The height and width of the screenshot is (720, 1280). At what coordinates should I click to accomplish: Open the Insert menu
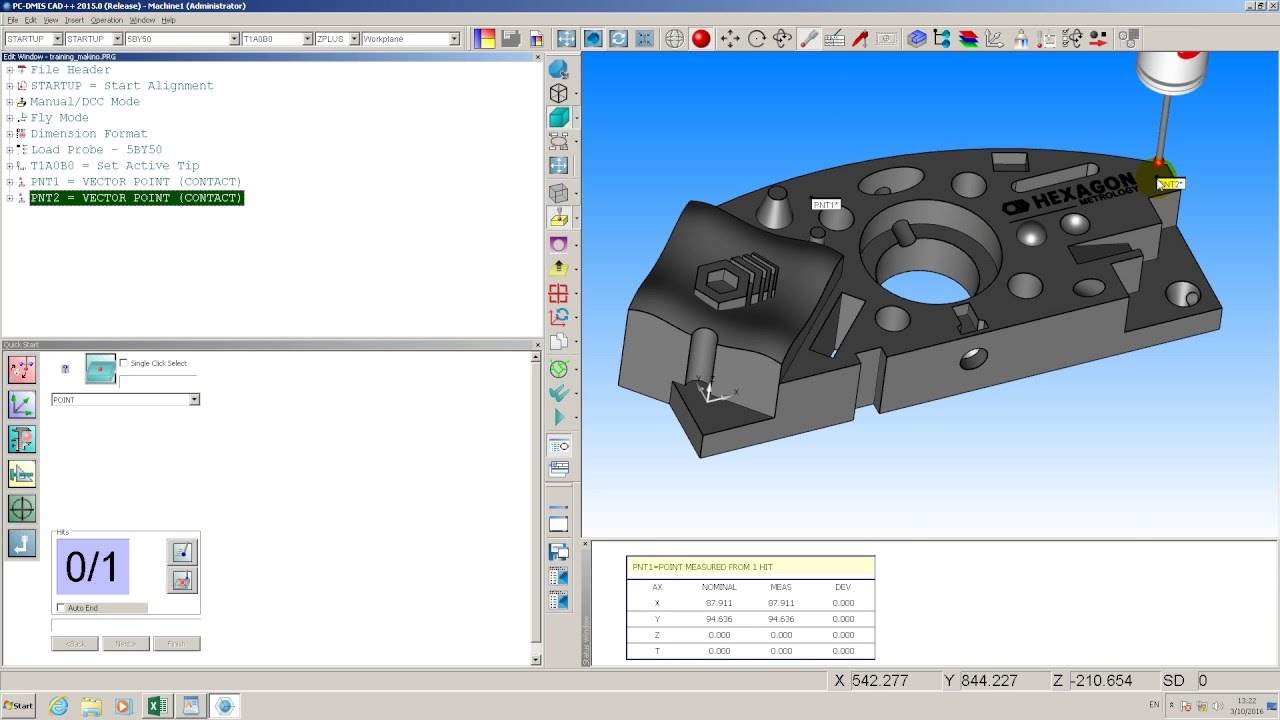click(75, 20)
